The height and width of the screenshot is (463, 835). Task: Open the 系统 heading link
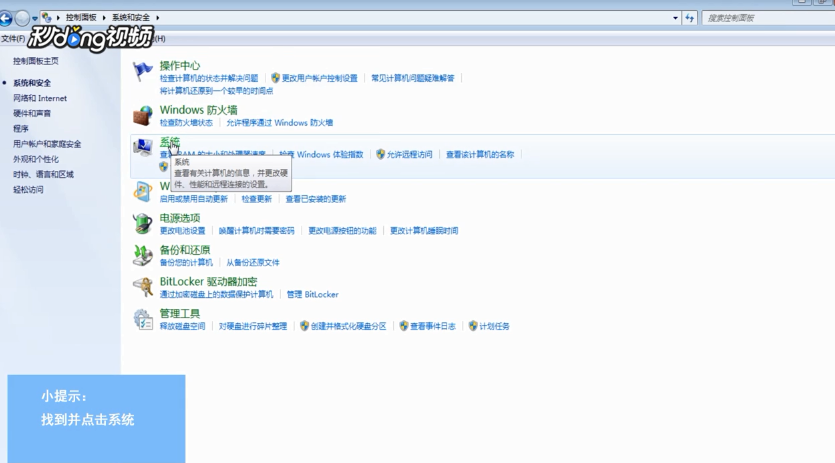[x=170, y=142]
